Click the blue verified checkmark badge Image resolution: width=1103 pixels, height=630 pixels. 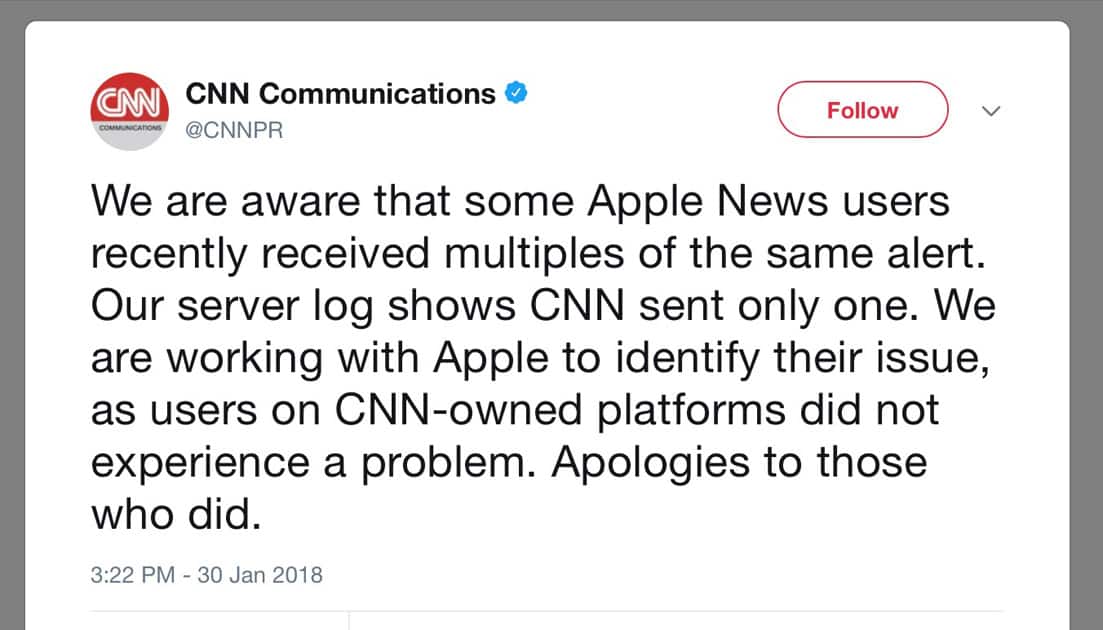[516, 94]
